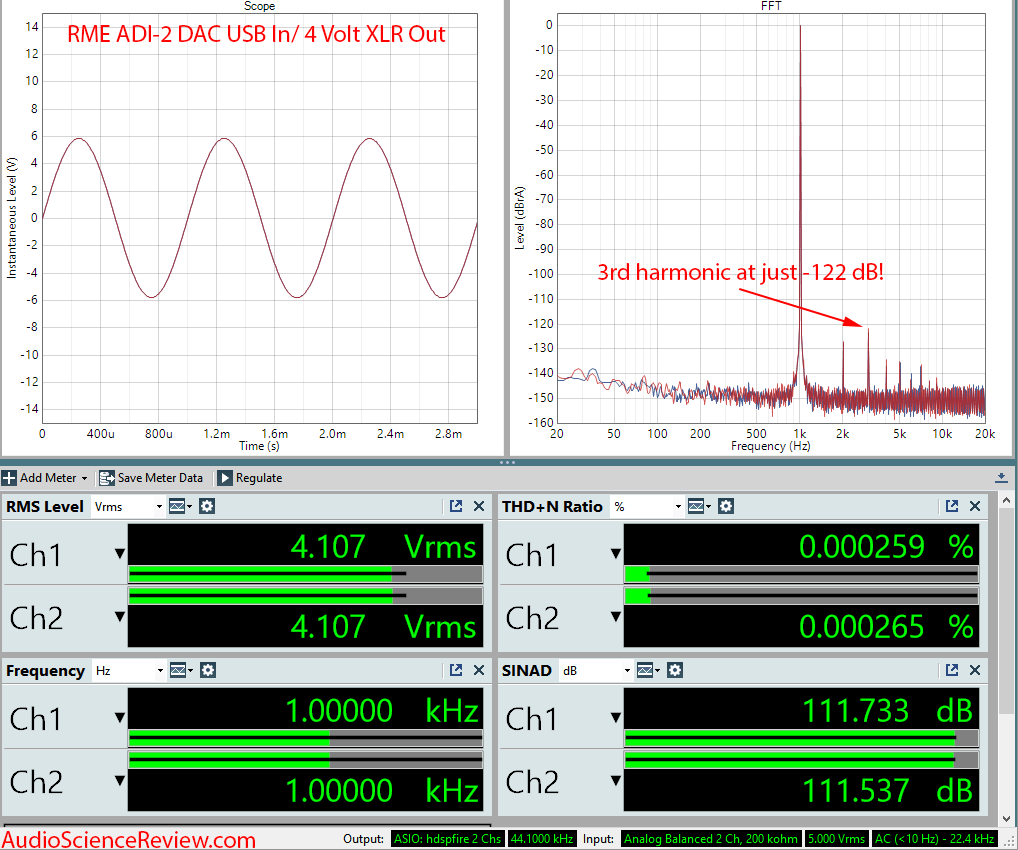Click the Scope sine waveform plot
The image size is (1018, 850).
260,218
